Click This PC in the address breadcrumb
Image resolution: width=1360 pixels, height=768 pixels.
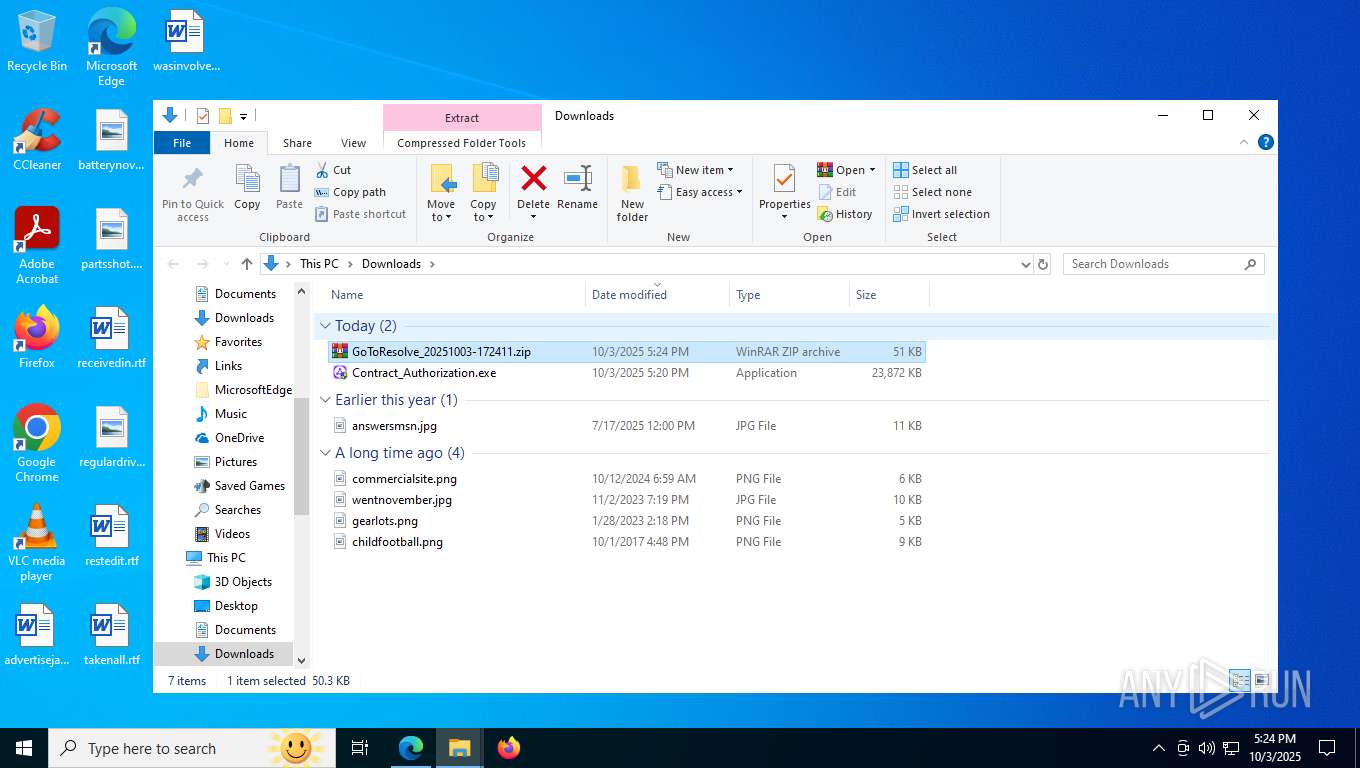point(319,264)
